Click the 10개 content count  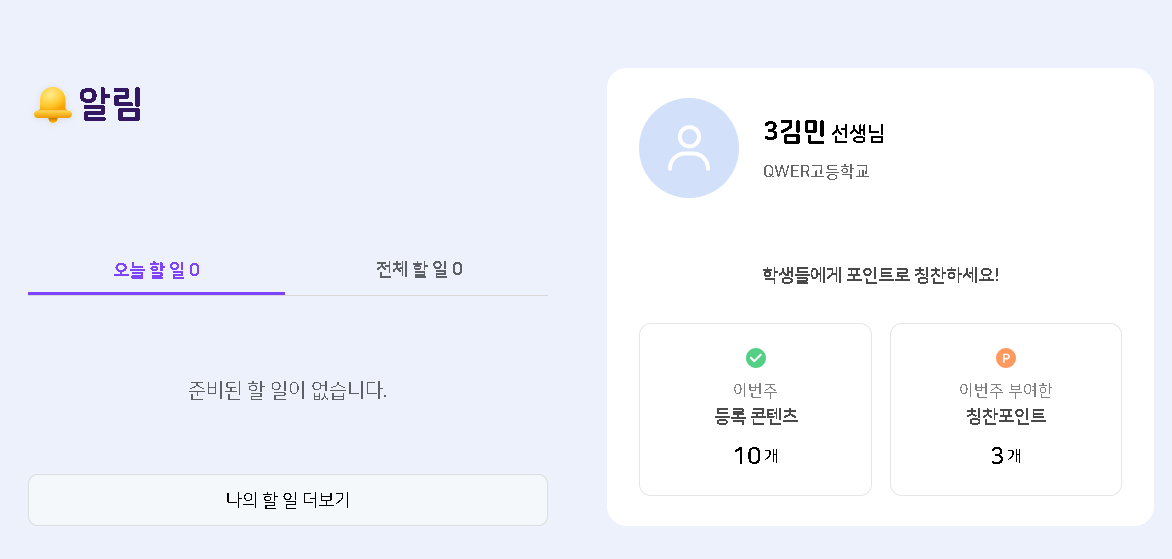point(755,456)
